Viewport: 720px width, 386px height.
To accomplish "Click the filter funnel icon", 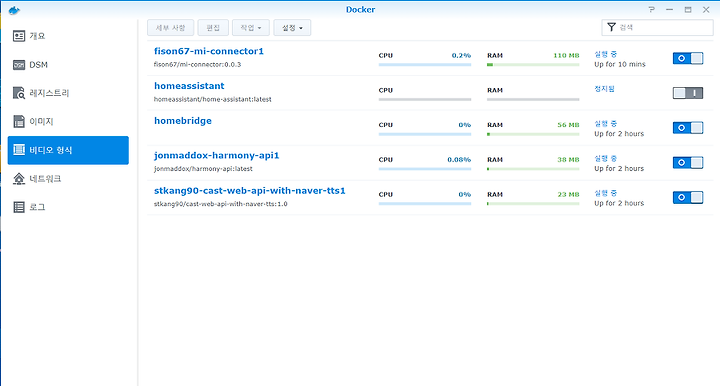I will tap(611, 28).
